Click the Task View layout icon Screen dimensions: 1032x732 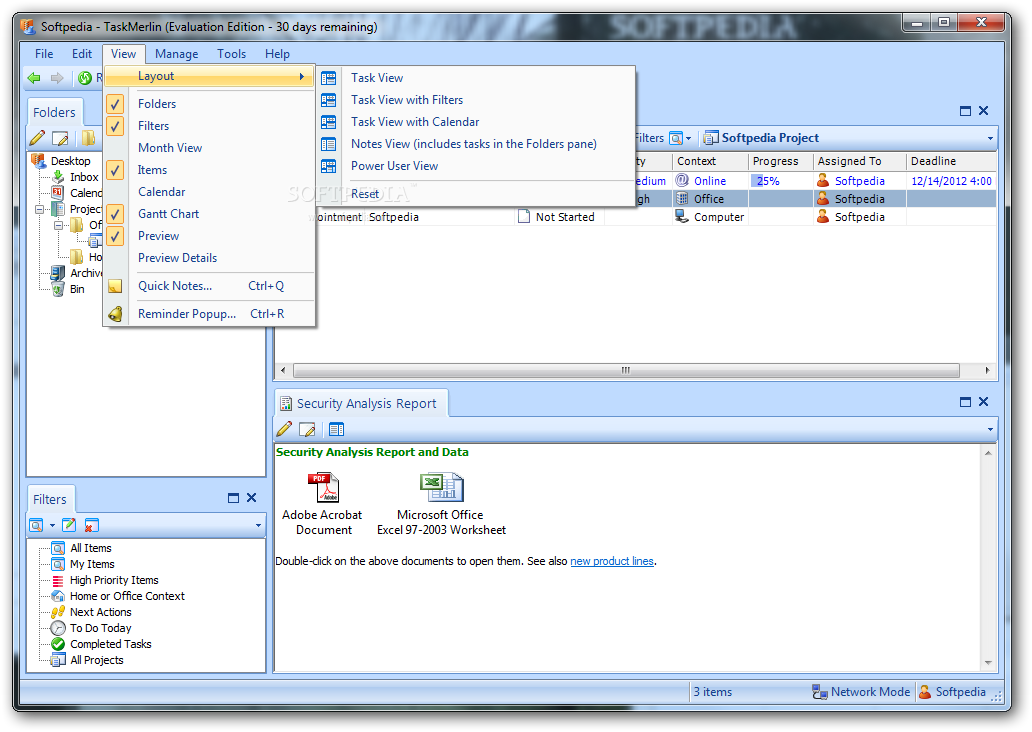328,78
